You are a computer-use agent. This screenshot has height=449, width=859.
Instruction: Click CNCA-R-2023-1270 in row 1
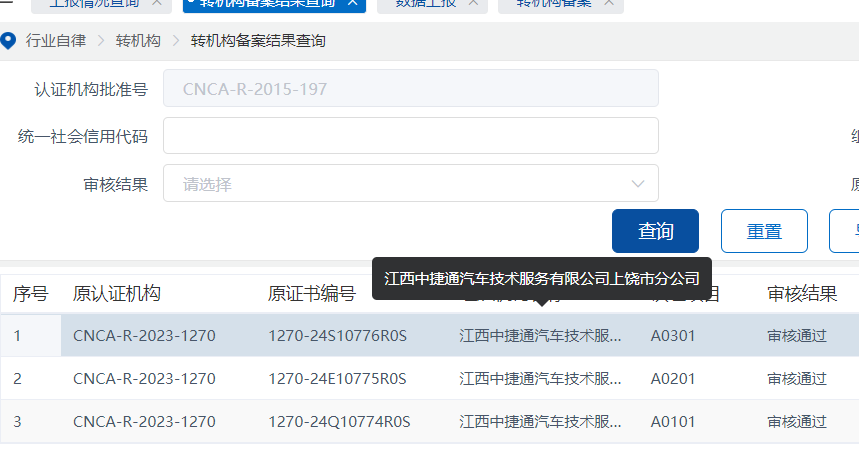[144, 336]
